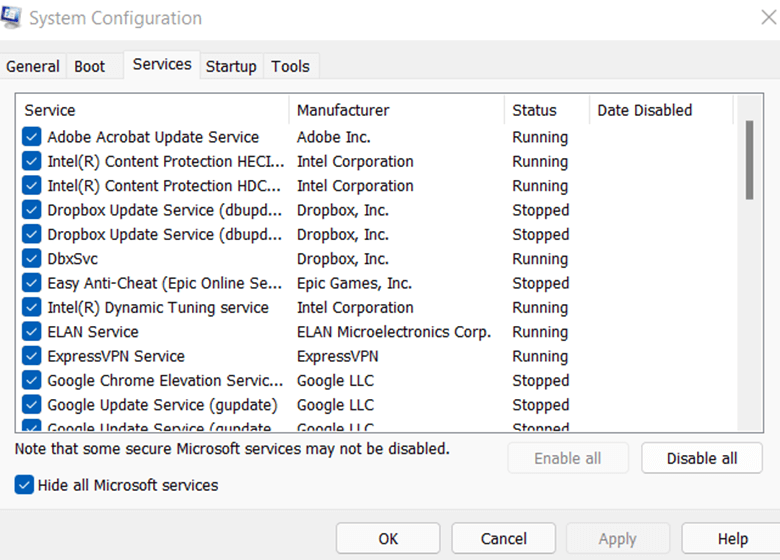
Task: Uncheck Intel(R) Dynamic Tuning service checkbox
Action: [31, 308]
